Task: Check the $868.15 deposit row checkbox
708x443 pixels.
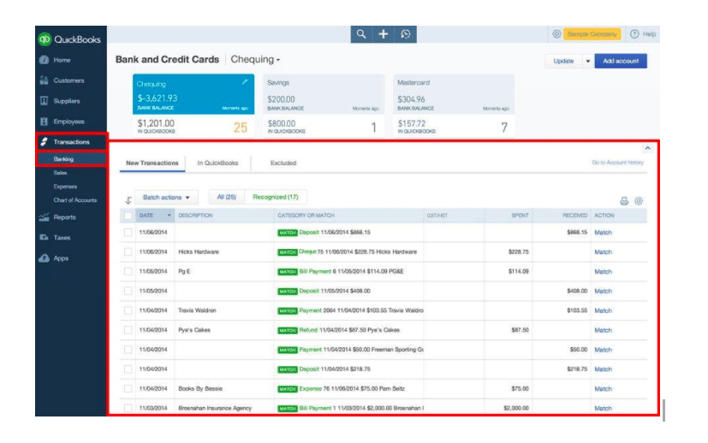Action: point(128,232)
